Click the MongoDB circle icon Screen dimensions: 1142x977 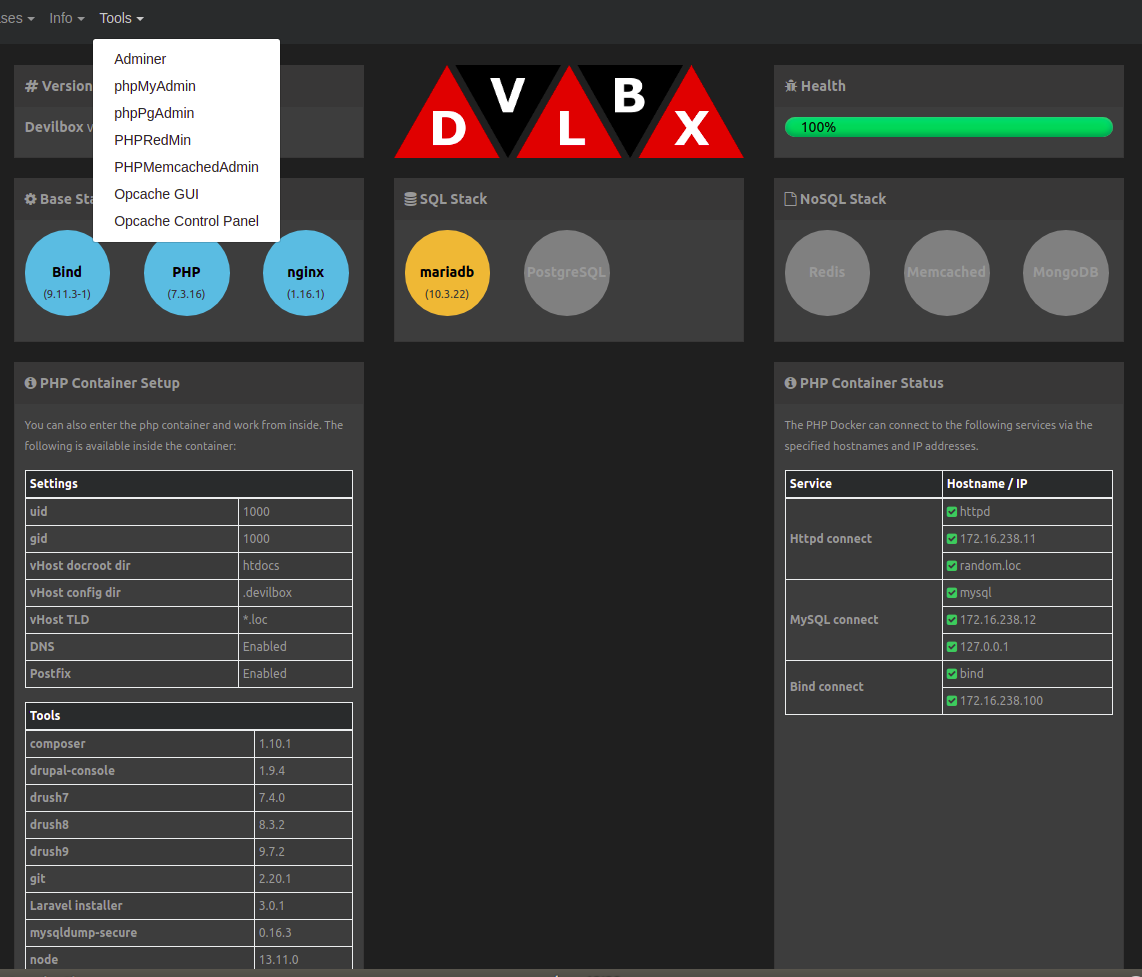coord(1065,272)
